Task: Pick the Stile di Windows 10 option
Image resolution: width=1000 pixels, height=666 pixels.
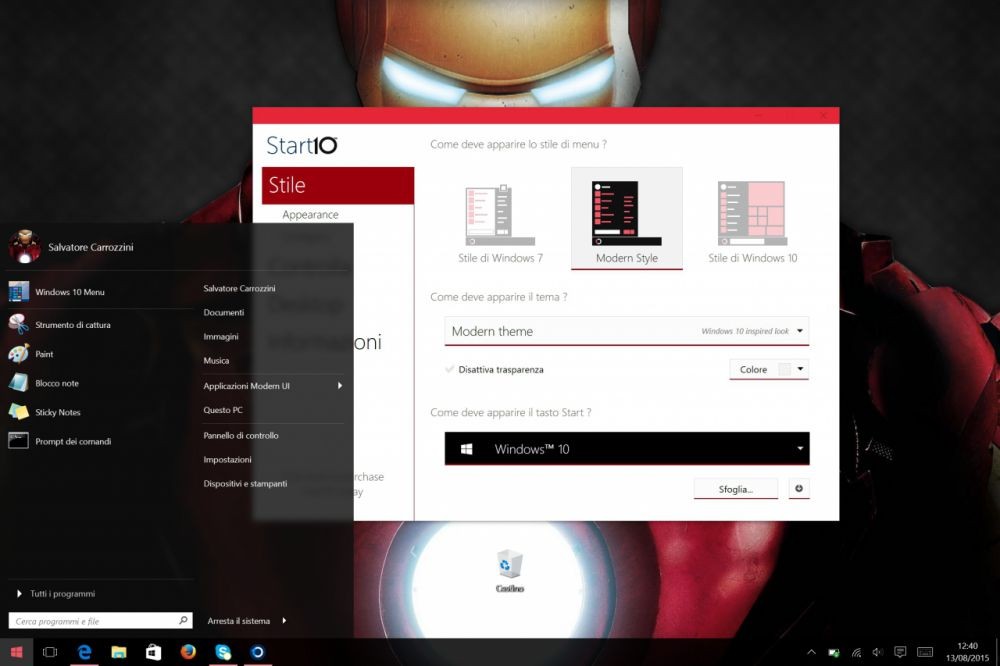Action: click(x=753, y=222)
